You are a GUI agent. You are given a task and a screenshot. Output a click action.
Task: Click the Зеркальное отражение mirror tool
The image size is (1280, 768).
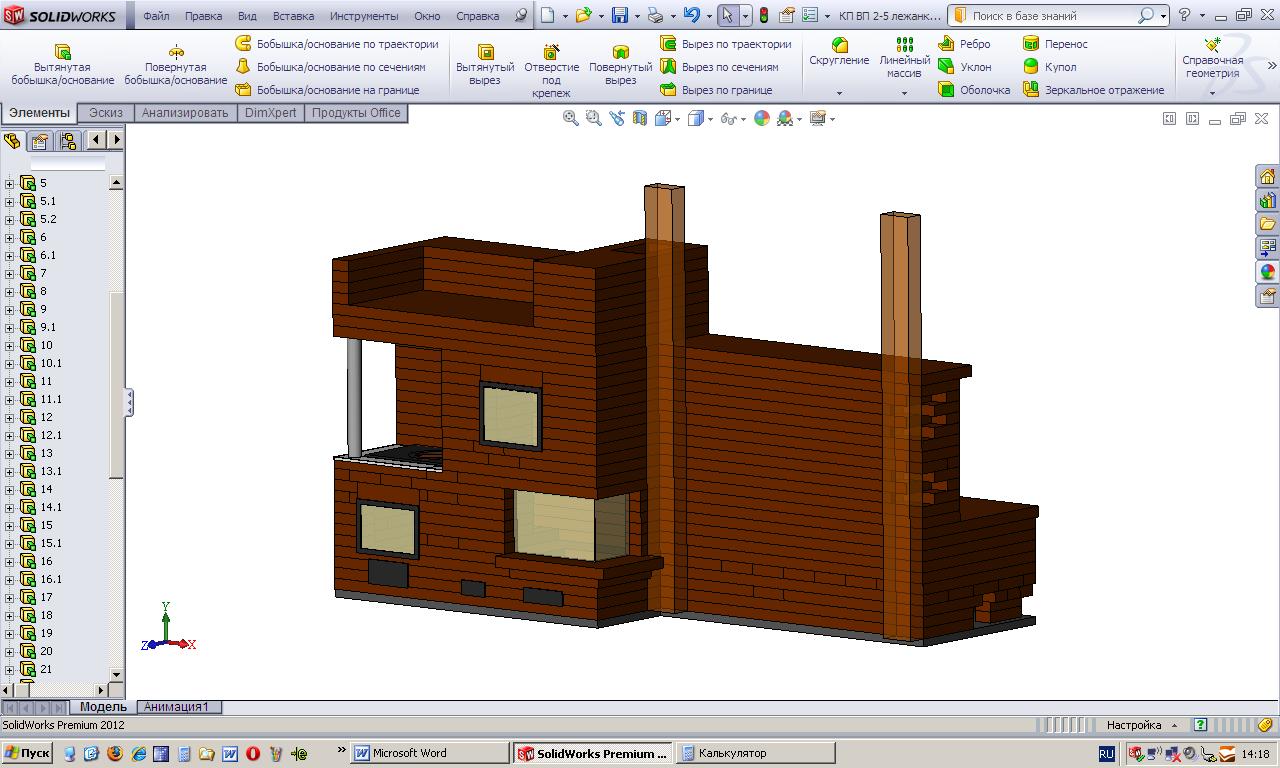coord(1093,90)
